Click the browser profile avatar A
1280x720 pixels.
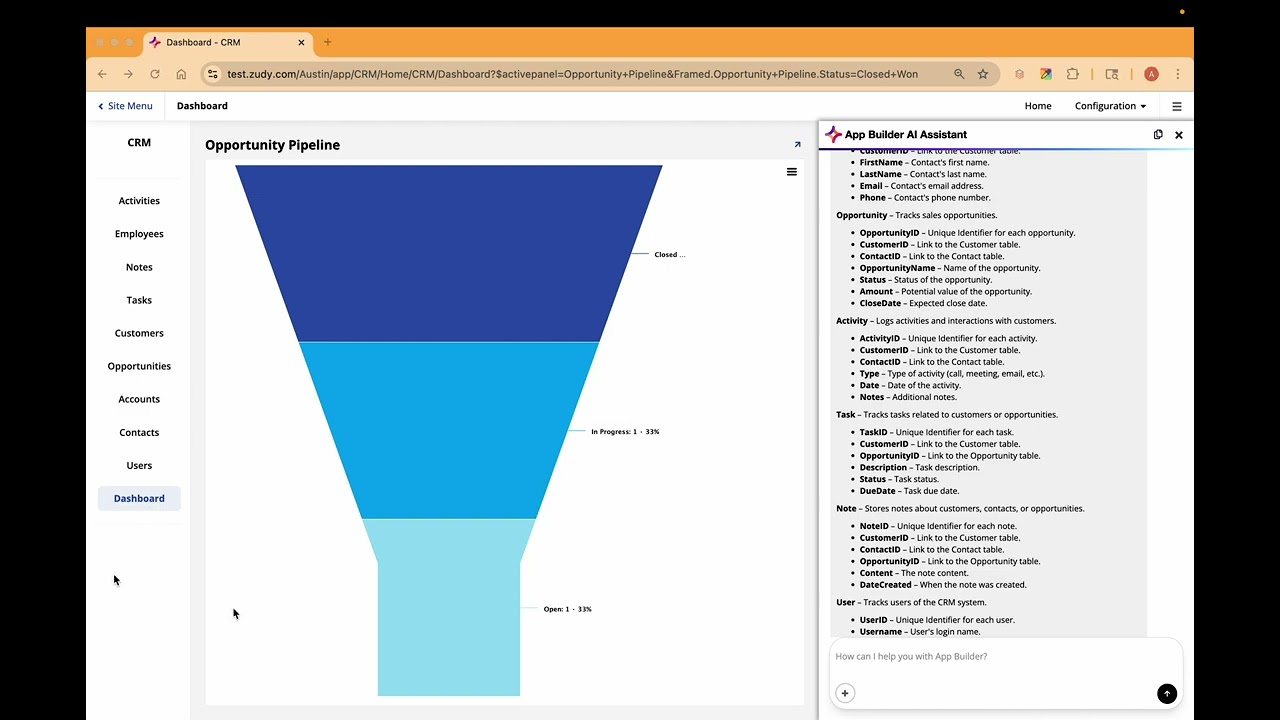(1151, 74)
